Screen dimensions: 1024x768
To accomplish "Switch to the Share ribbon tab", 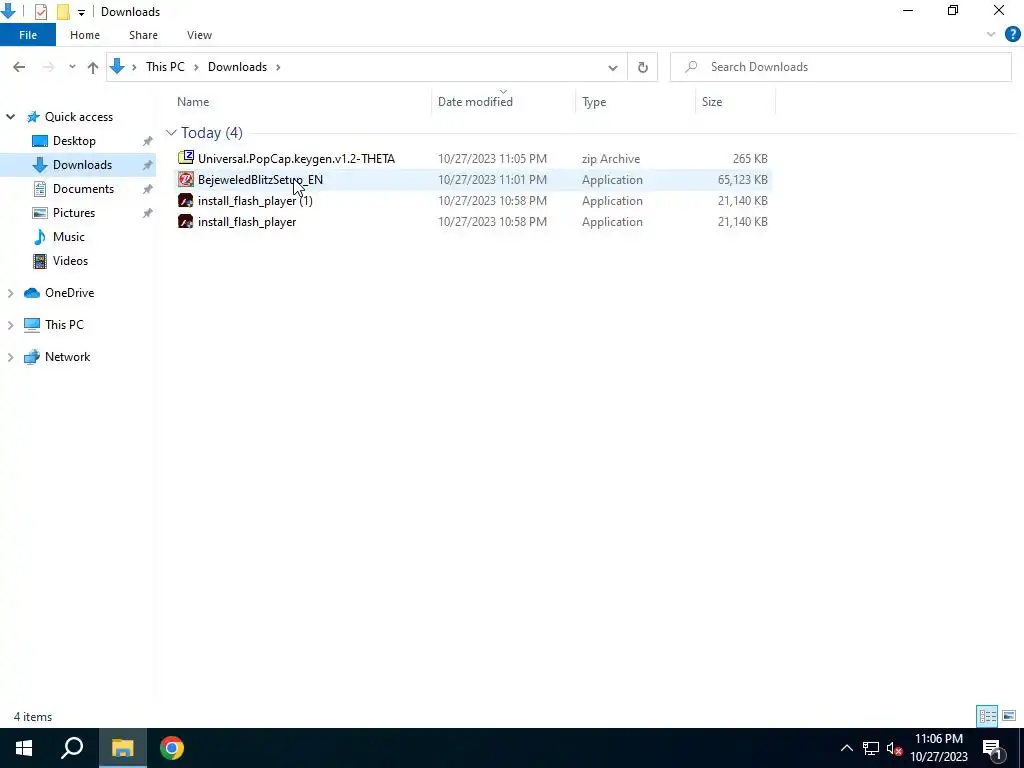I will click(143, 35).
